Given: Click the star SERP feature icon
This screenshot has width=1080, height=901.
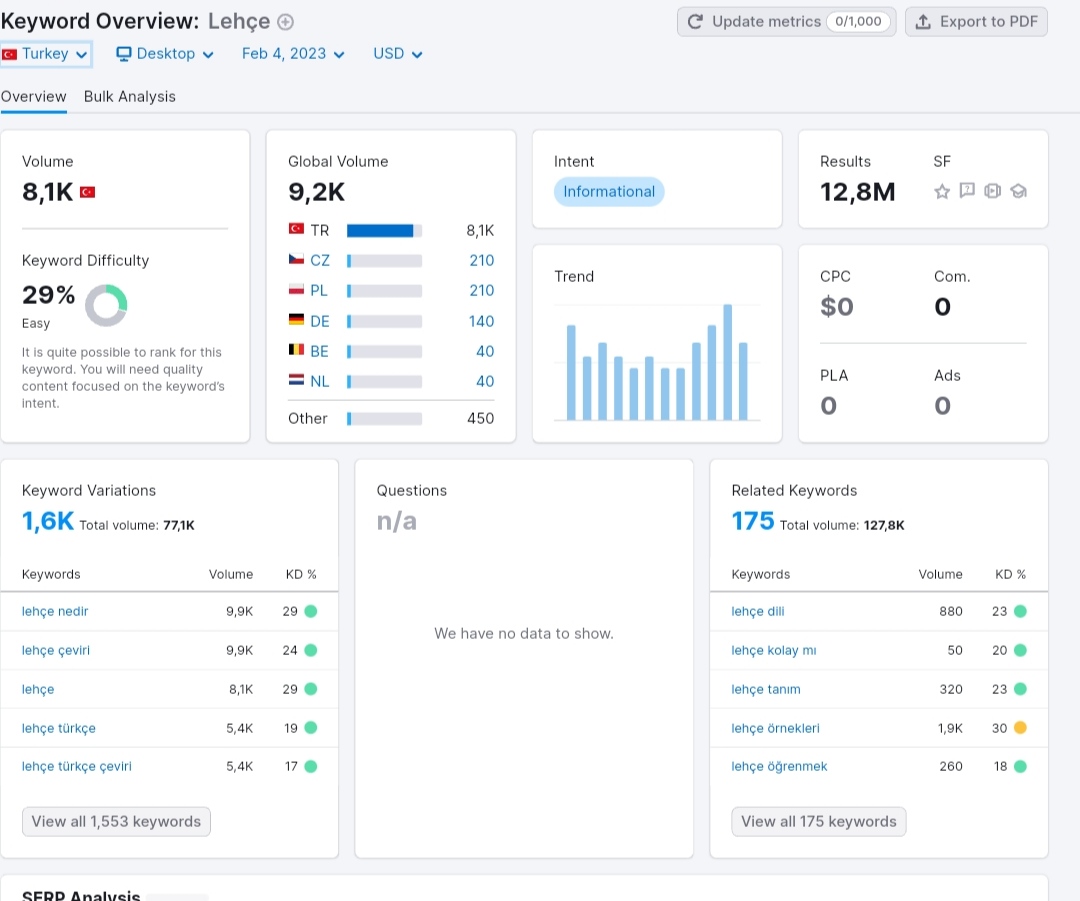Looking at the screenshot, I should (942, 191).
